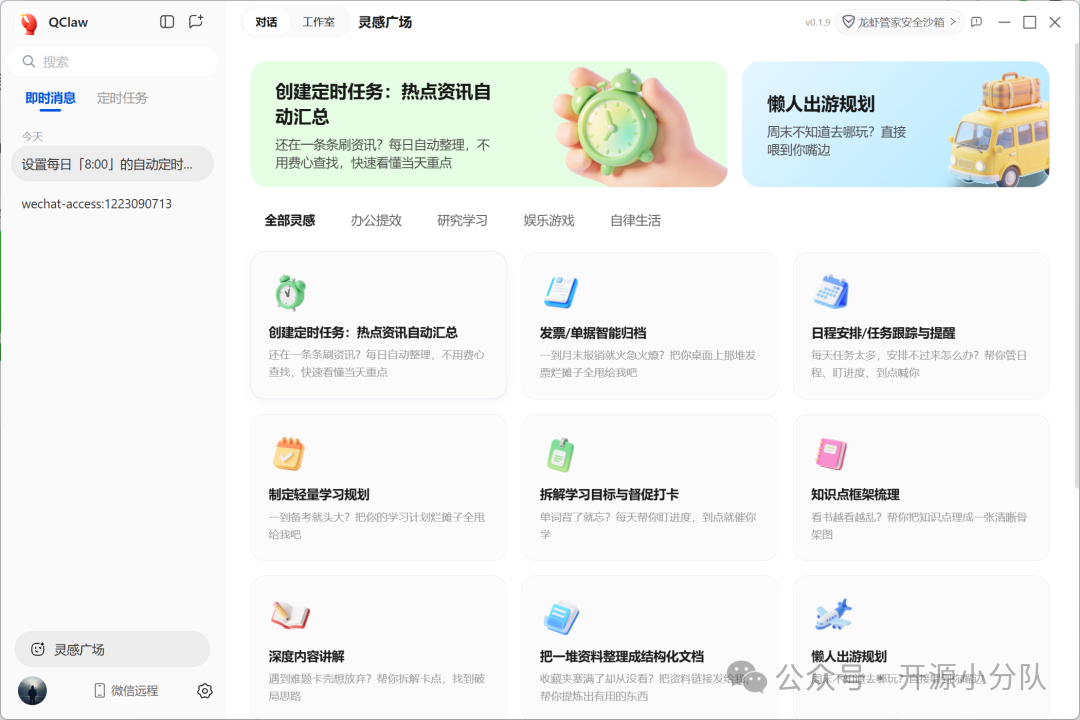Open settings via the gear icon

[204, 690]
